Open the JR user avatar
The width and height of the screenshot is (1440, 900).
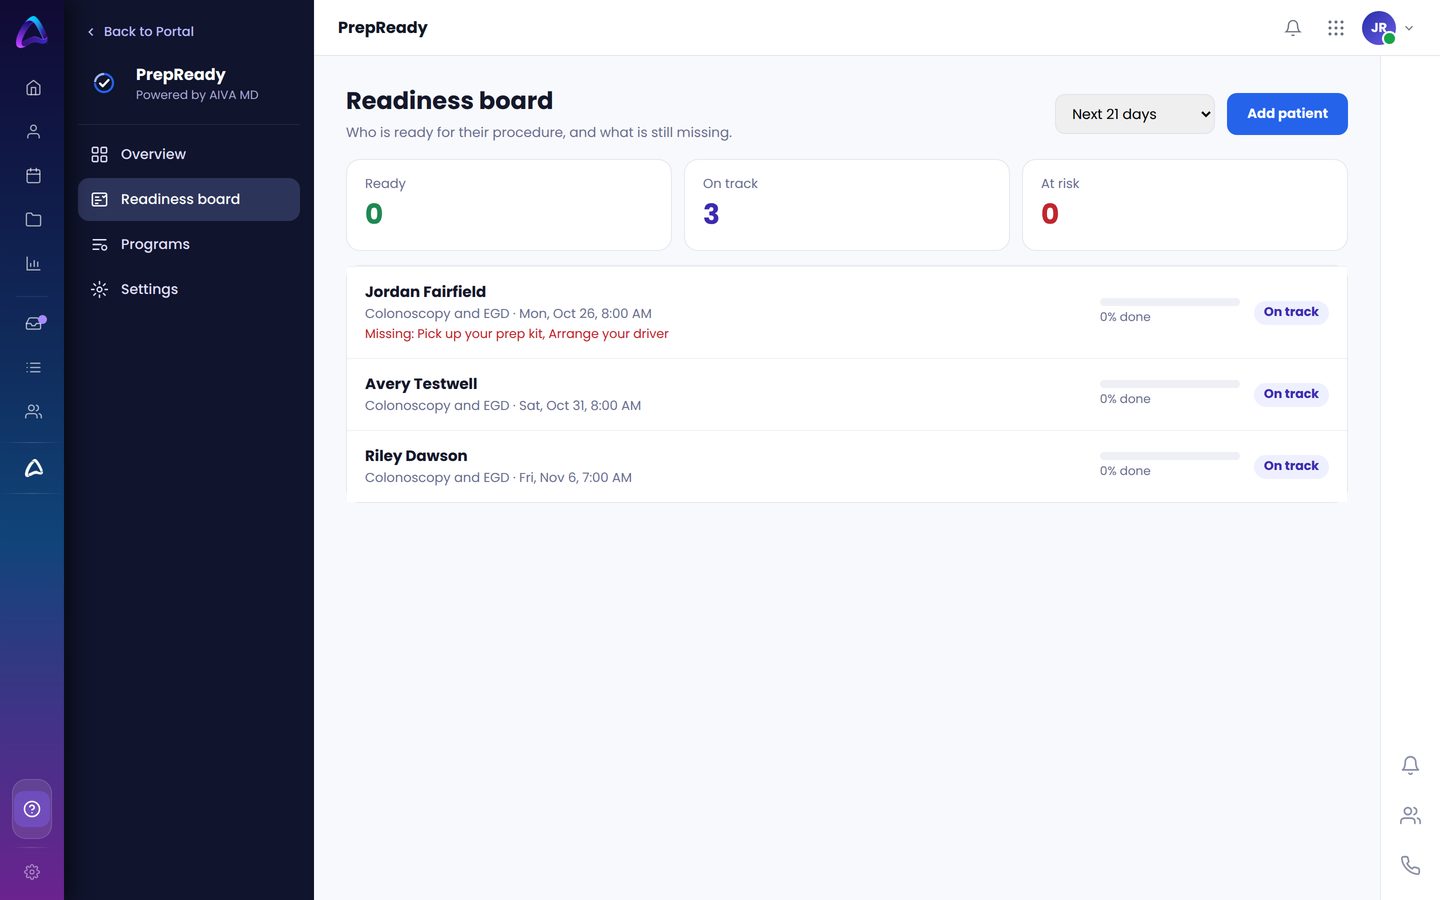pyautogui.click(x=1379, y=28)
